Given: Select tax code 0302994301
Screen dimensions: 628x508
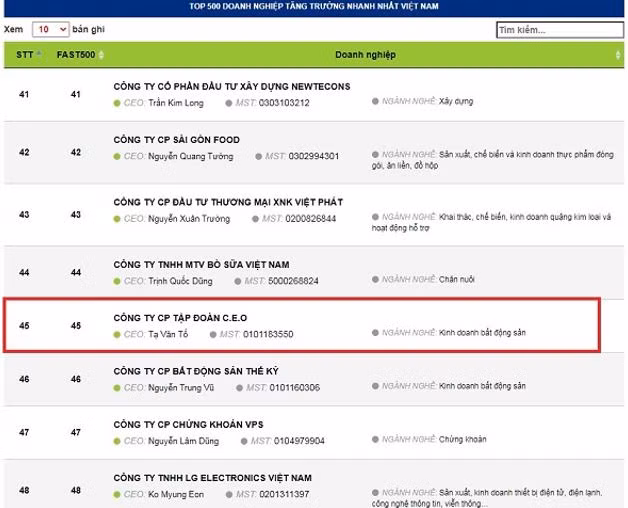Looking at the screenshot, I should (314, 156).
